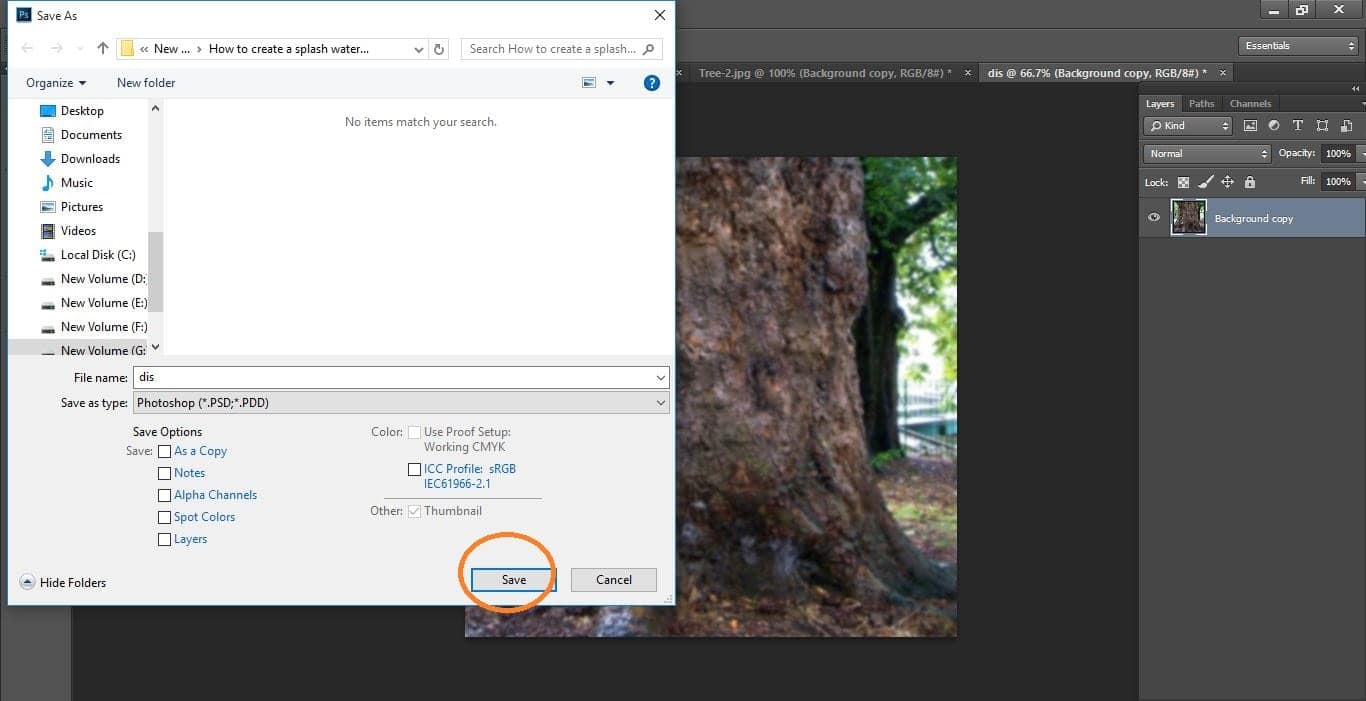This screenshot has width=1366, height=701.
Task: Filter for pixel layers in Layers panel
Action: [x=1250, y=126]
